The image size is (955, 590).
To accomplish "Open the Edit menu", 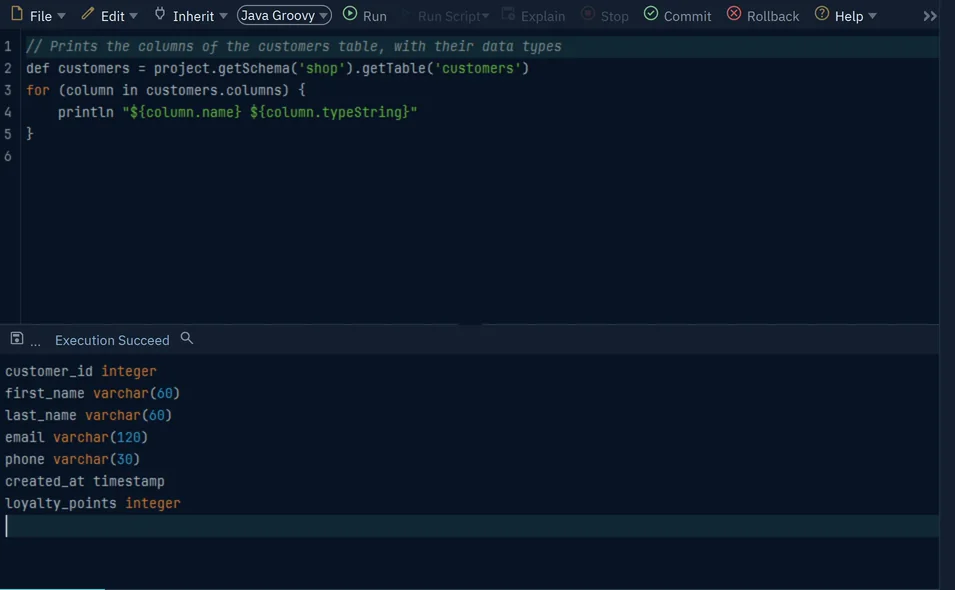I will [110, 16].
